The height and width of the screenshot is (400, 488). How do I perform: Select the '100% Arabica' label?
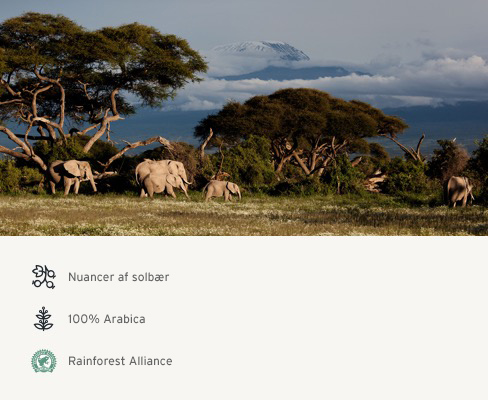(x=107, y=319)
